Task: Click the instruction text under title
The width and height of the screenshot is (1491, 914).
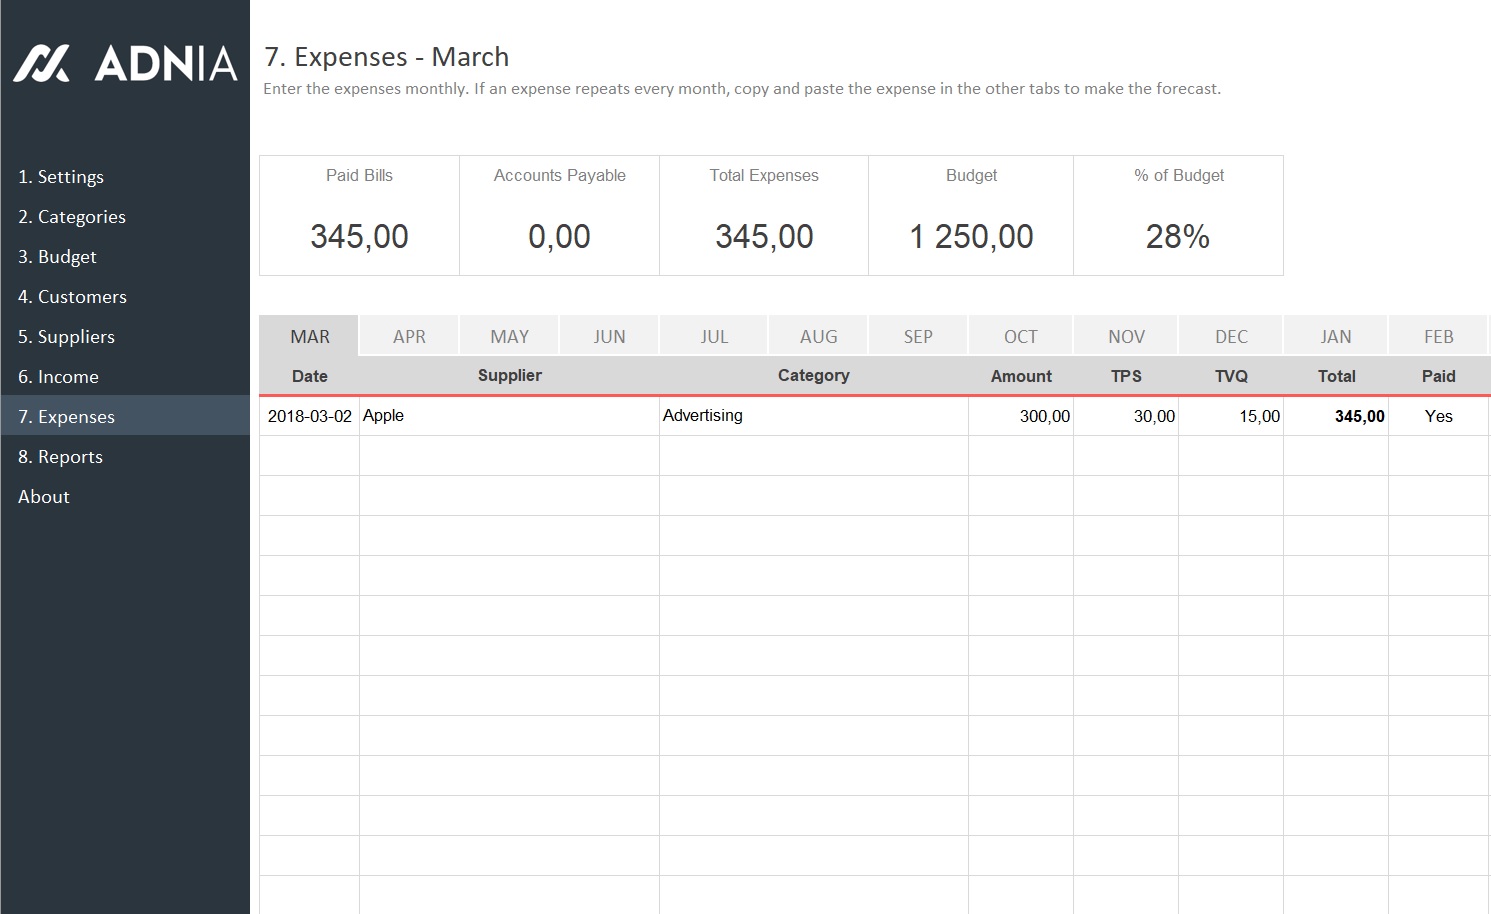Action: [x=742, y=89]
